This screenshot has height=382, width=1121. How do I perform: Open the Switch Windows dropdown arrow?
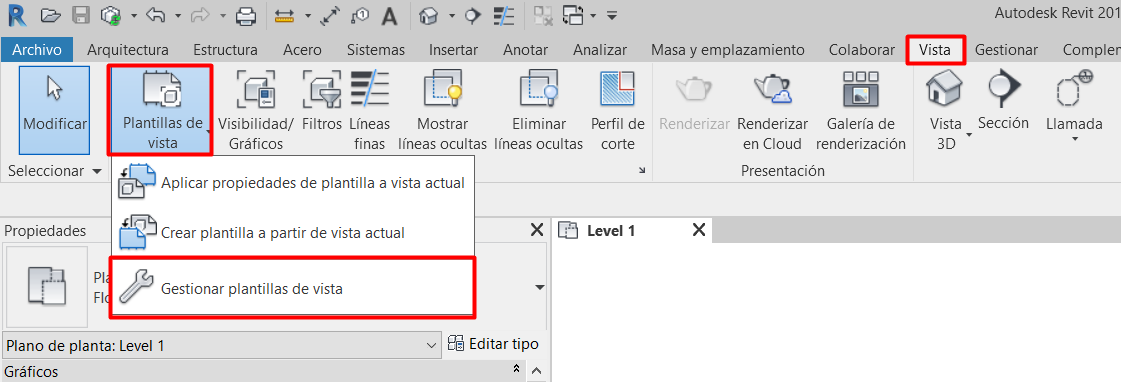tap(594, 15)
